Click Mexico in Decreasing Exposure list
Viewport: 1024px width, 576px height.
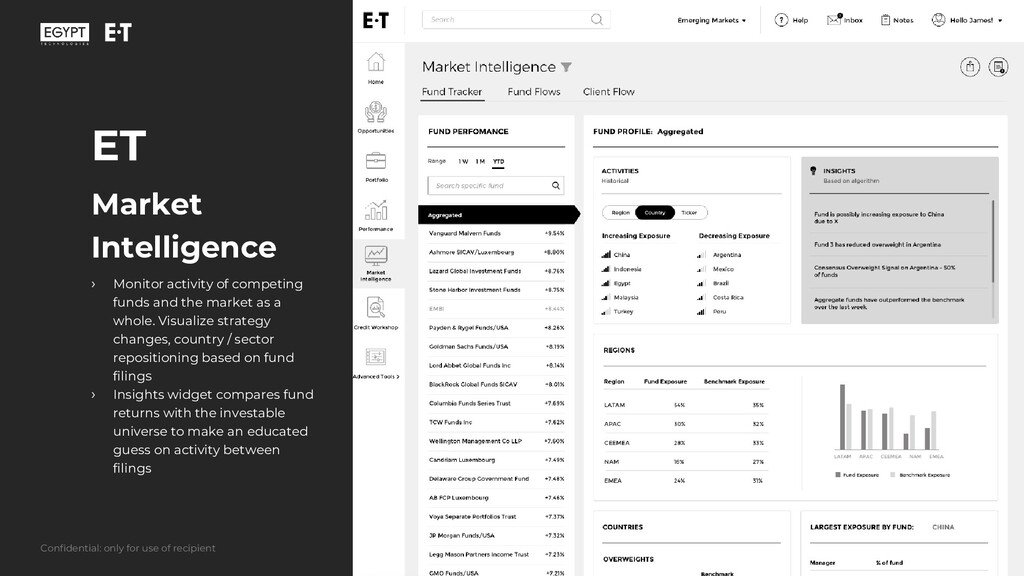coord(723,269)
